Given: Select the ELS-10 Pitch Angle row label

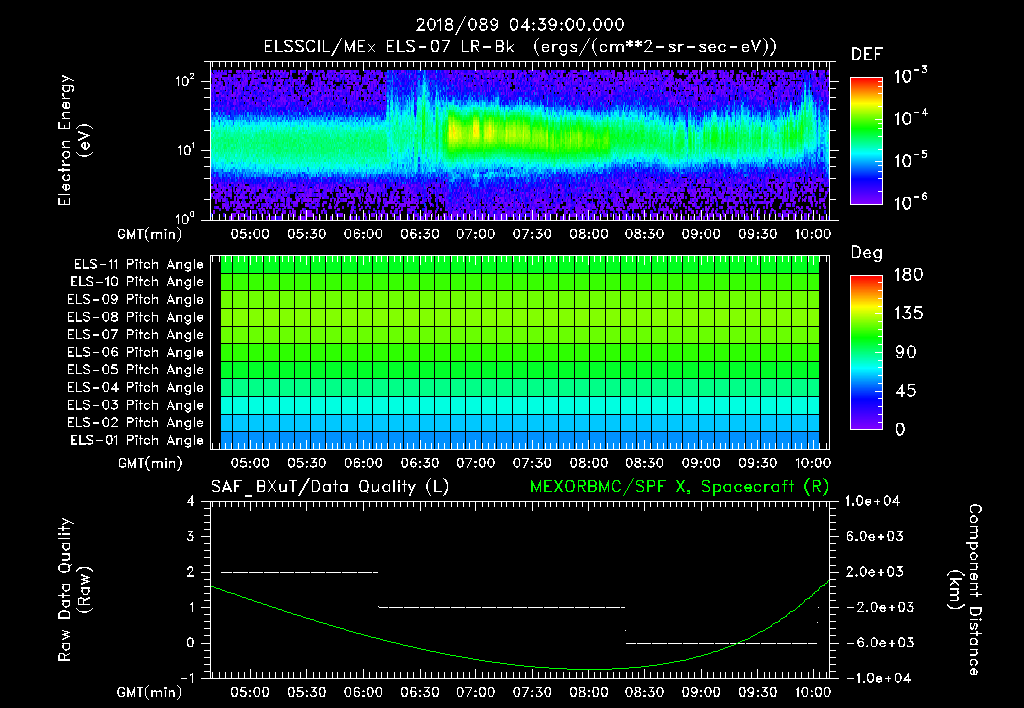Looking at the screenshot, I should pyautogui.click(x=137, y=282).
